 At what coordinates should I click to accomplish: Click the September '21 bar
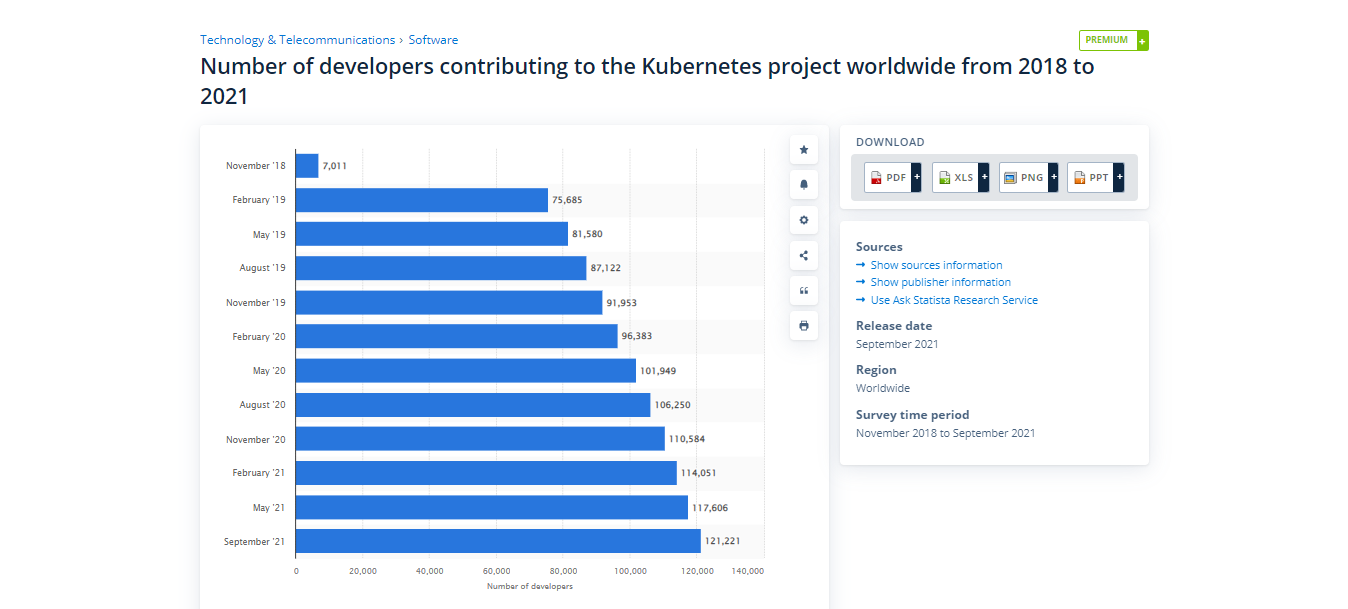click(x=497, y=541)
